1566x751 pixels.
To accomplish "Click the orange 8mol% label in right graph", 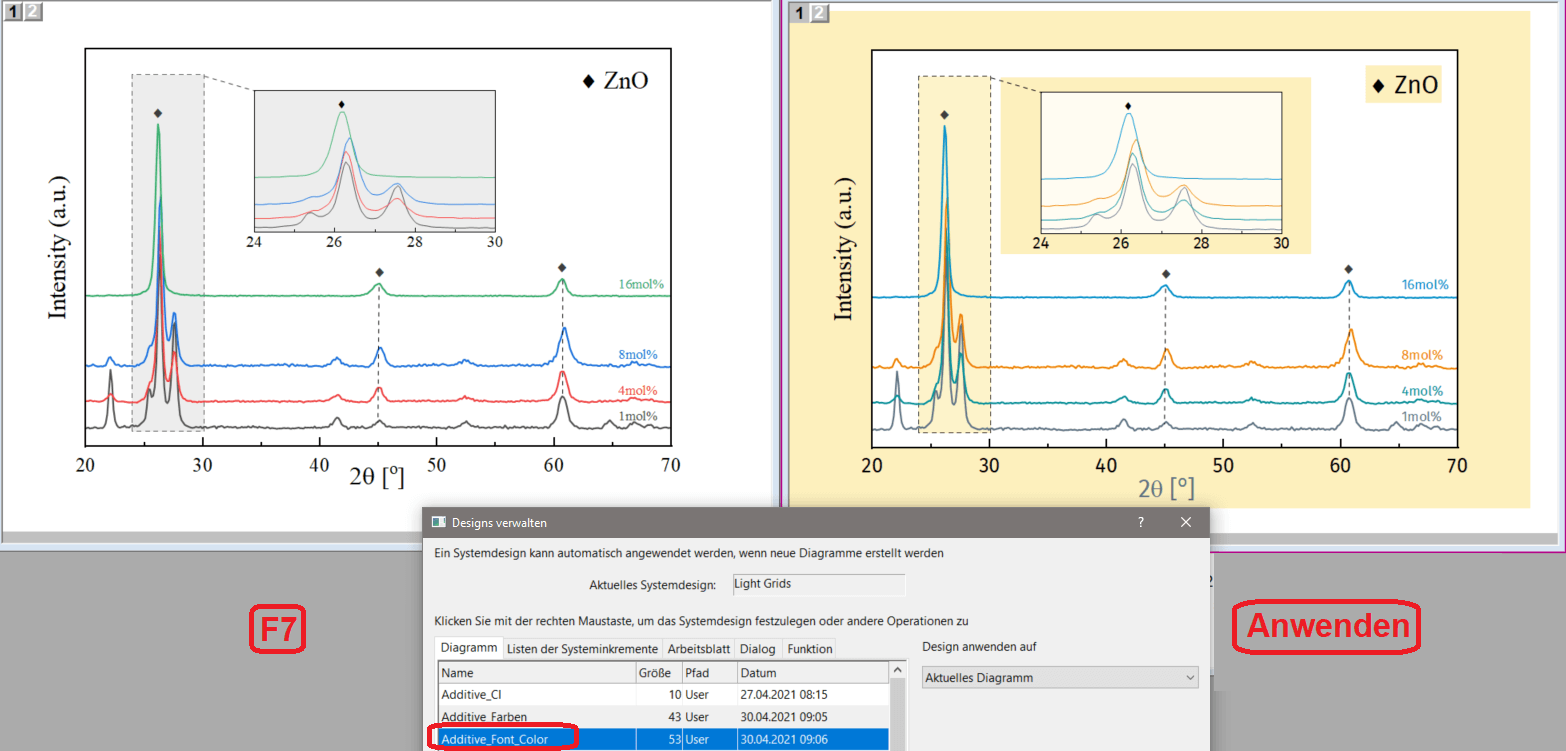I will pyautogui.click(x=1423, y=355).
